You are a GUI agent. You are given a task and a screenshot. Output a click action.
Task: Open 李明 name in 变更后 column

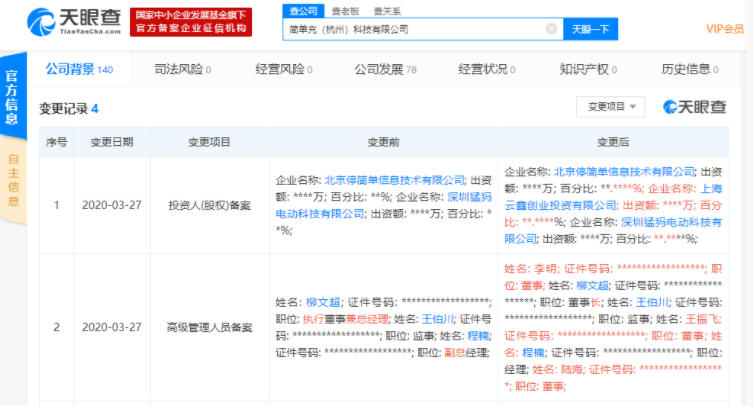(546, 269)
